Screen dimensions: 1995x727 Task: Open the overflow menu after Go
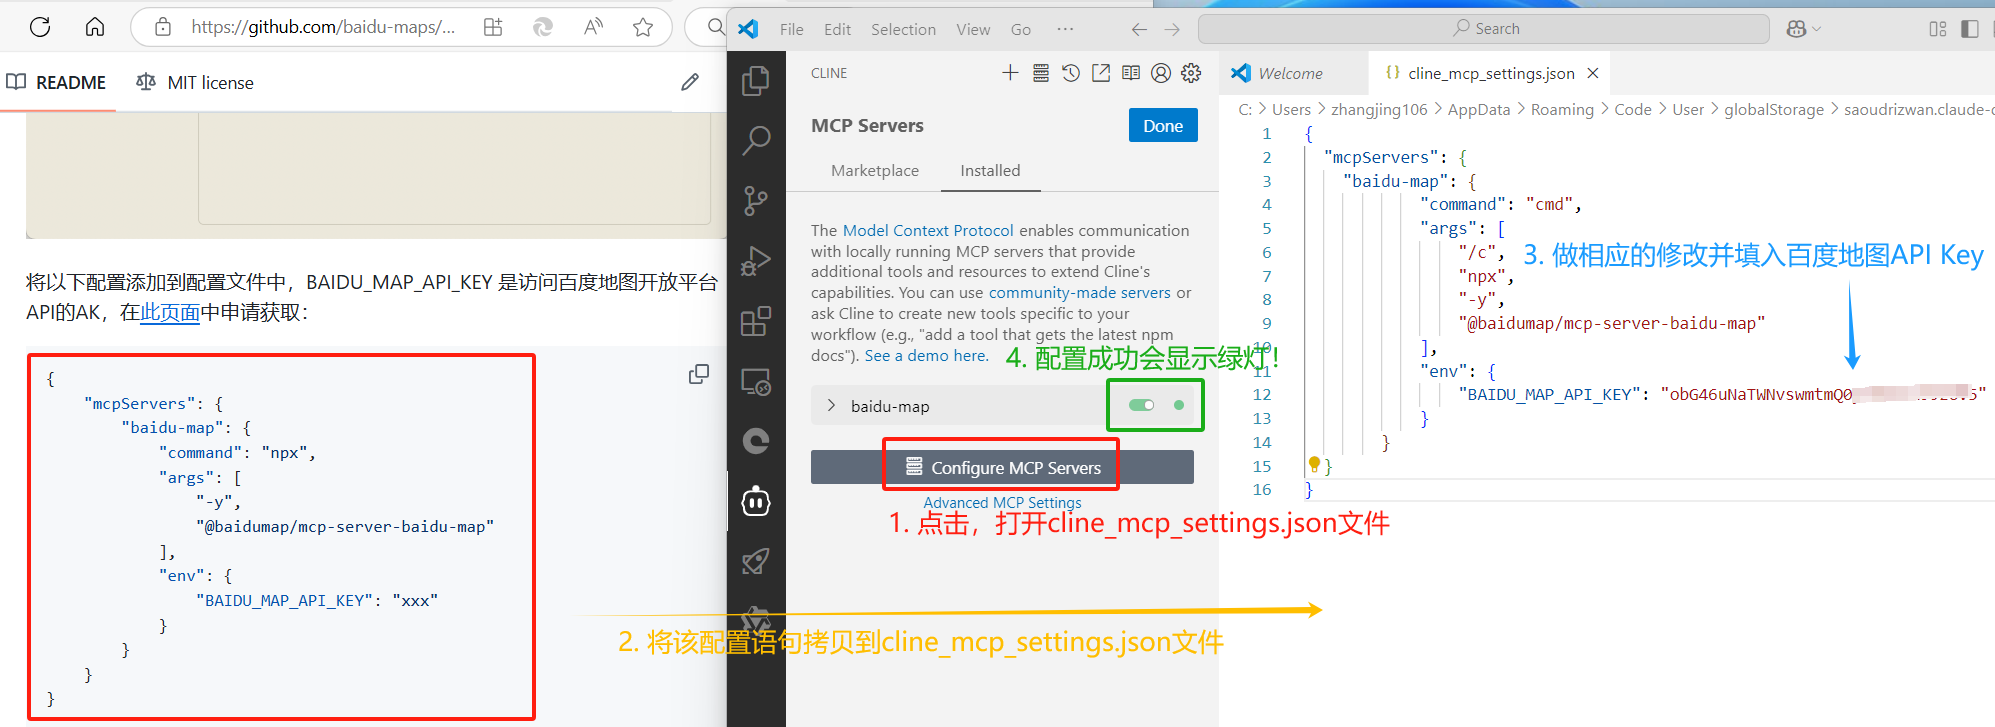tap(1065, 29)
